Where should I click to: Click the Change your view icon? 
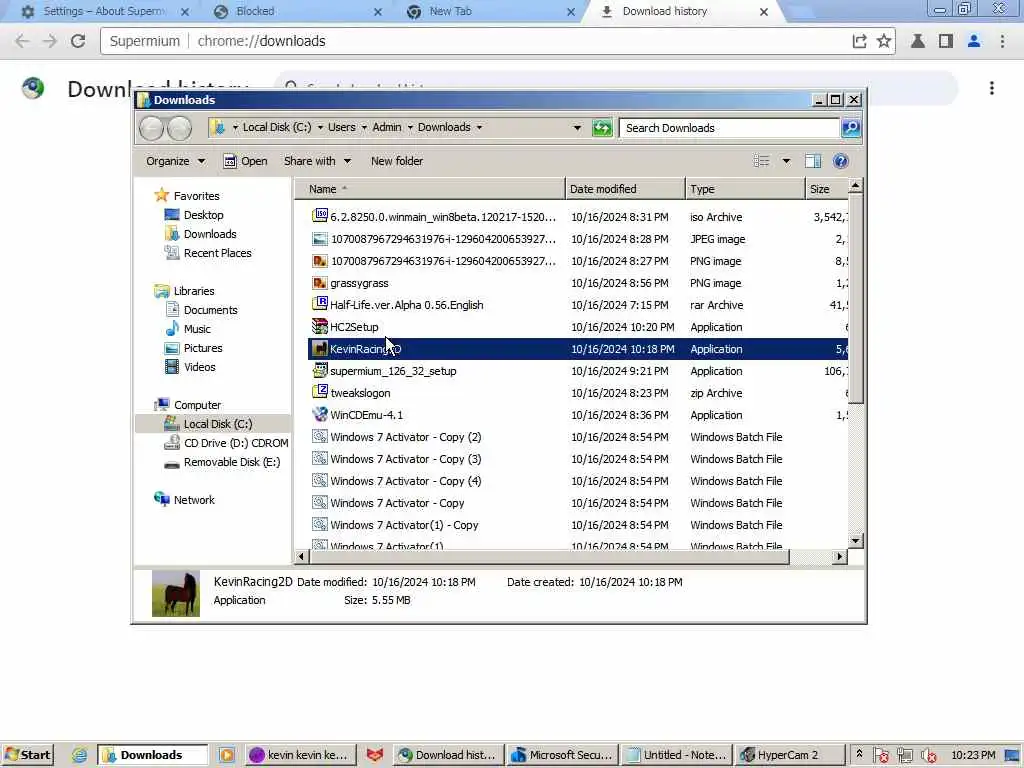pyautogui.click(x=761, y=161)
